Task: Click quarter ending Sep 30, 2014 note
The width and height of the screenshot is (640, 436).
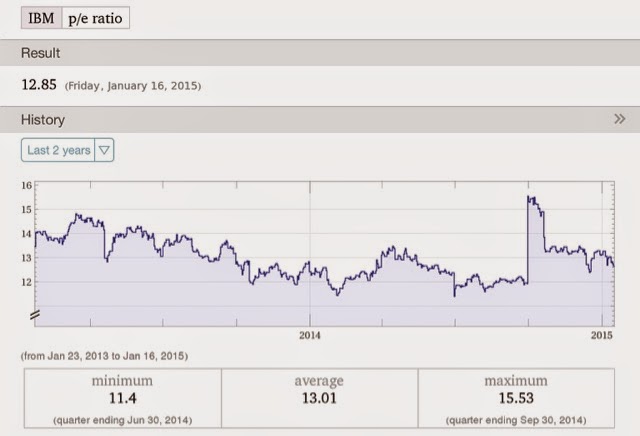Action: [516, 420]
